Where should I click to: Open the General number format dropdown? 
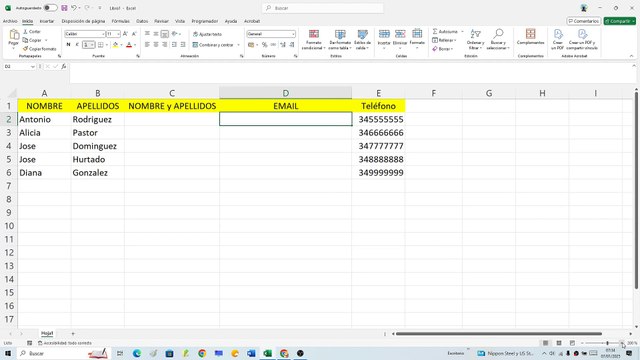293,34
